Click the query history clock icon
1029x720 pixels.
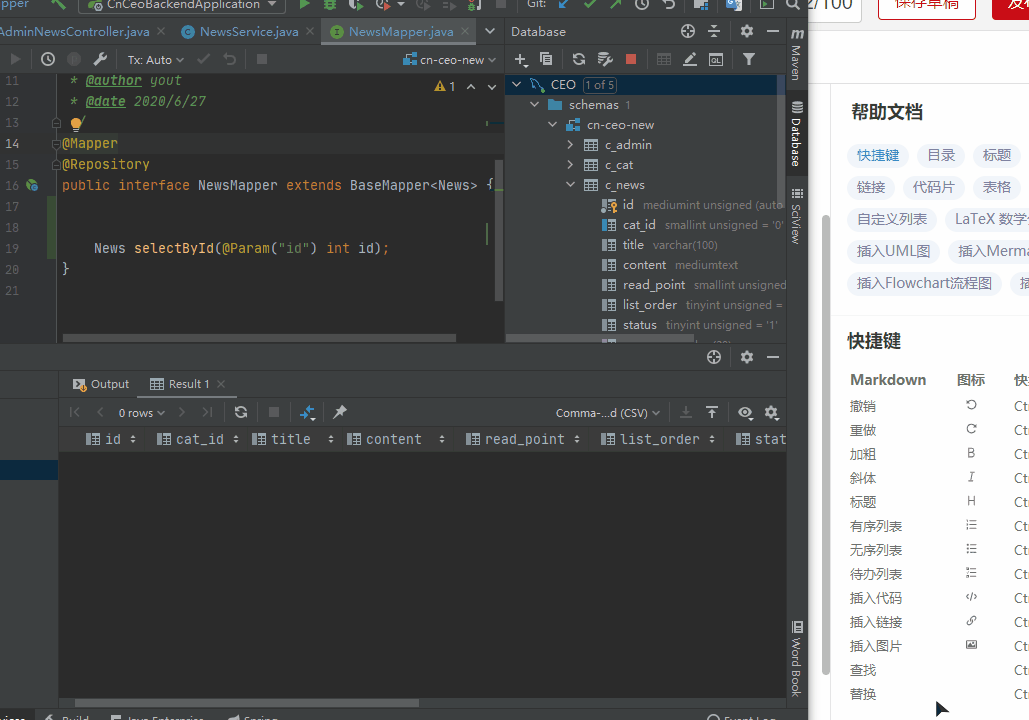(48, 59)
